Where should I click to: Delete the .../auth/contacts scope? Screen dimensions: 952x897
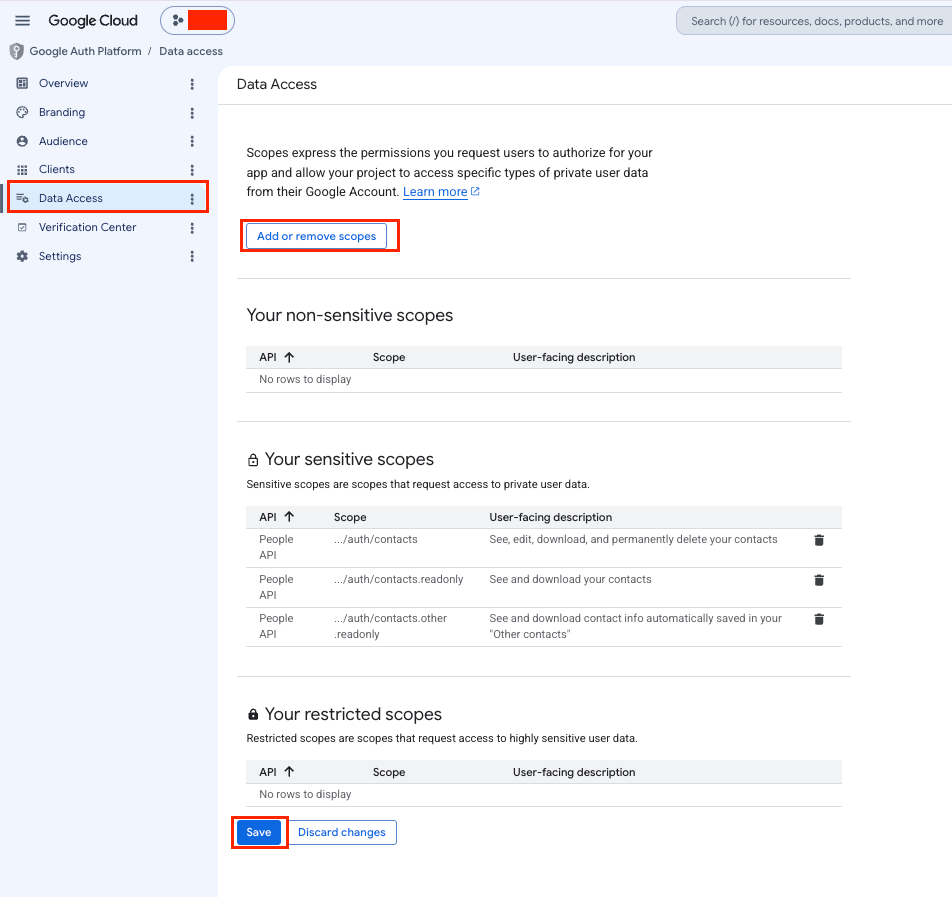pos(819,540)
